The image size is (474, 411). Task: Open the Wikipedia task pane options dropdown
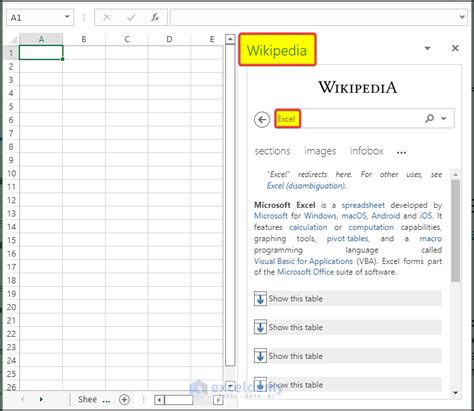(427, 48)
